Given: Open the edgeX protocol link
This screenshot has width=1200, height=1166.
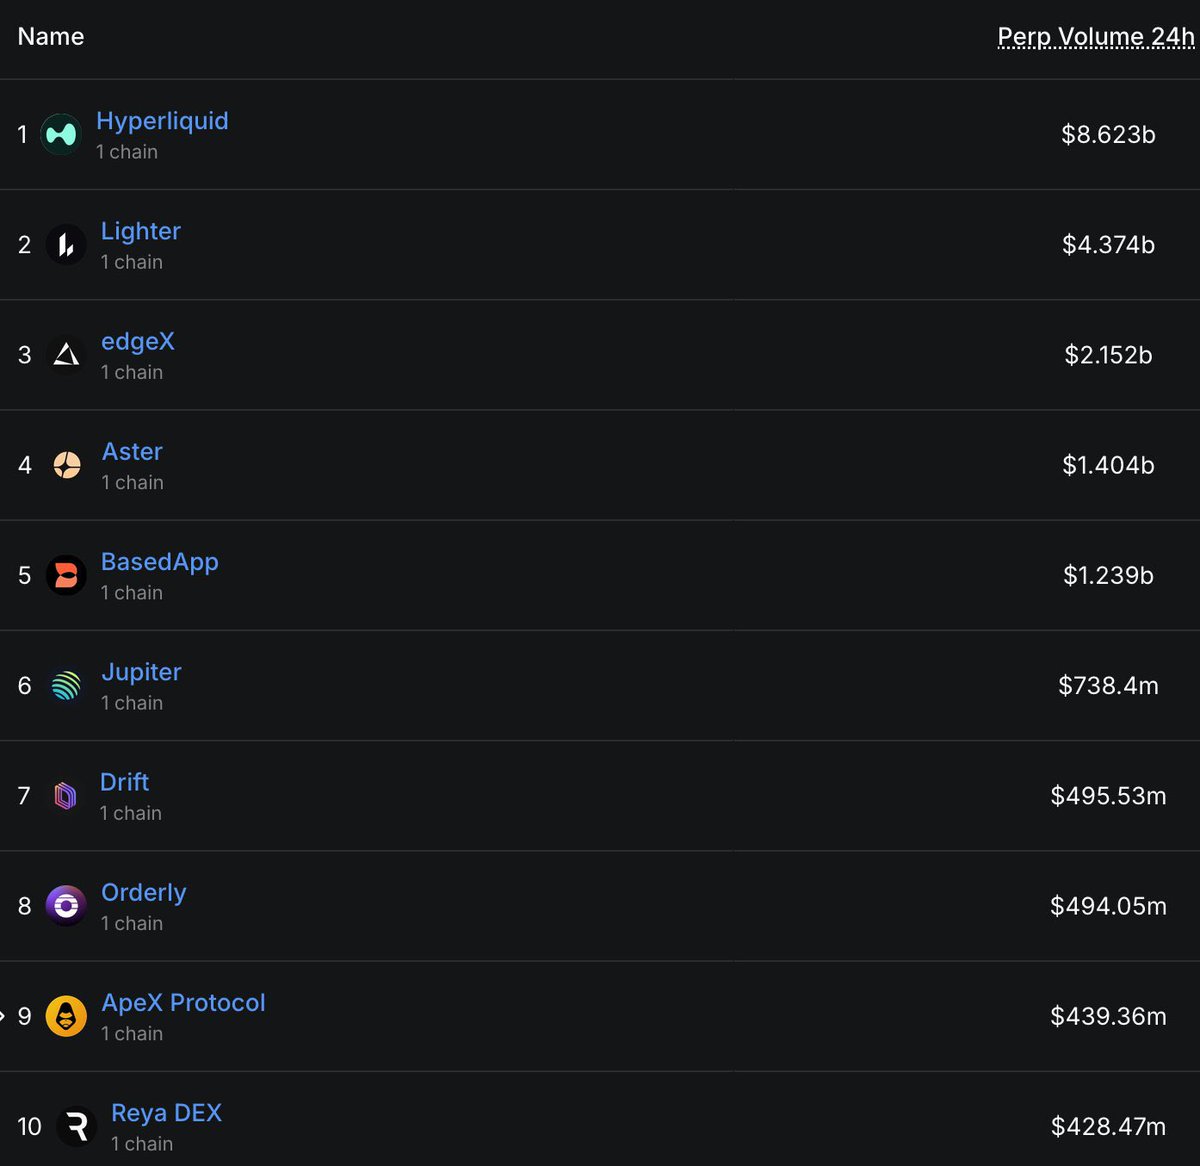Looking at the screenshot, I should 138,341.
